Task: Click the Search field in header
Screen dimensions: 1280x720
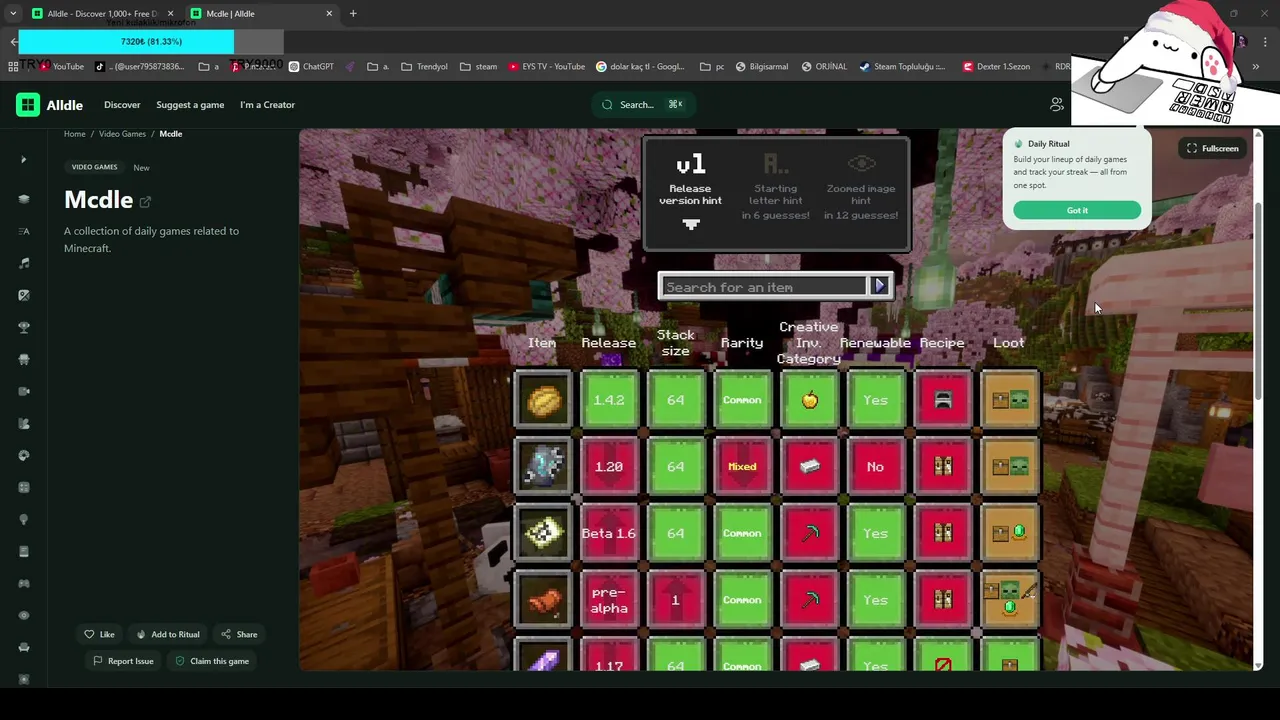Action: (643, 105)
